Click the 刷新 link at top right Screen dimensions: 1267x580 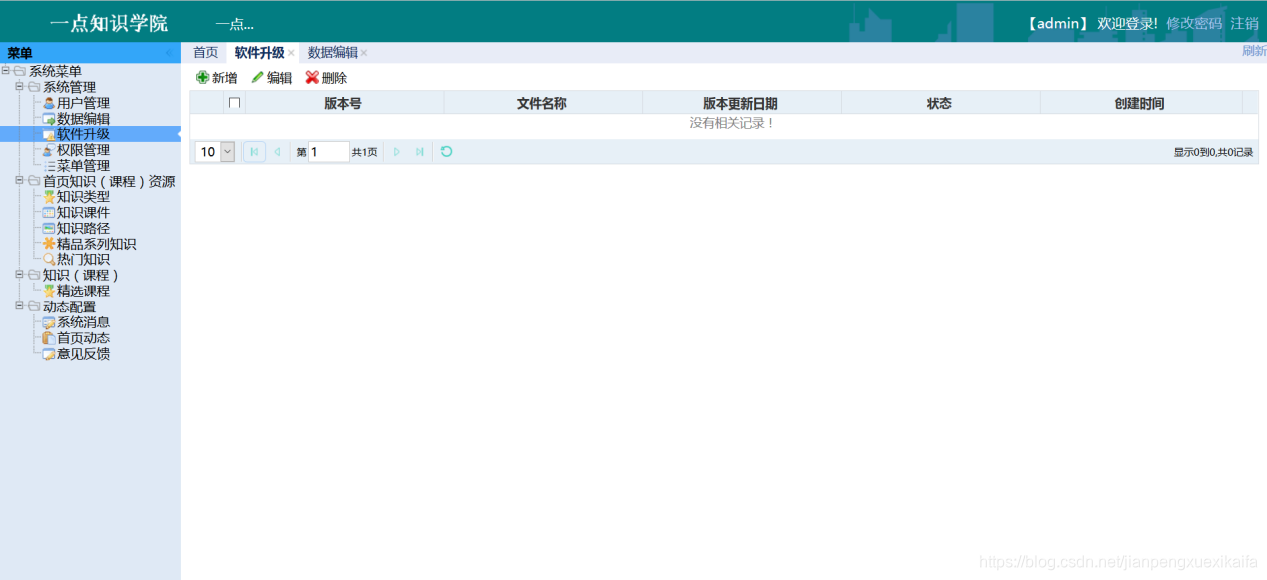click(1254, 51)
